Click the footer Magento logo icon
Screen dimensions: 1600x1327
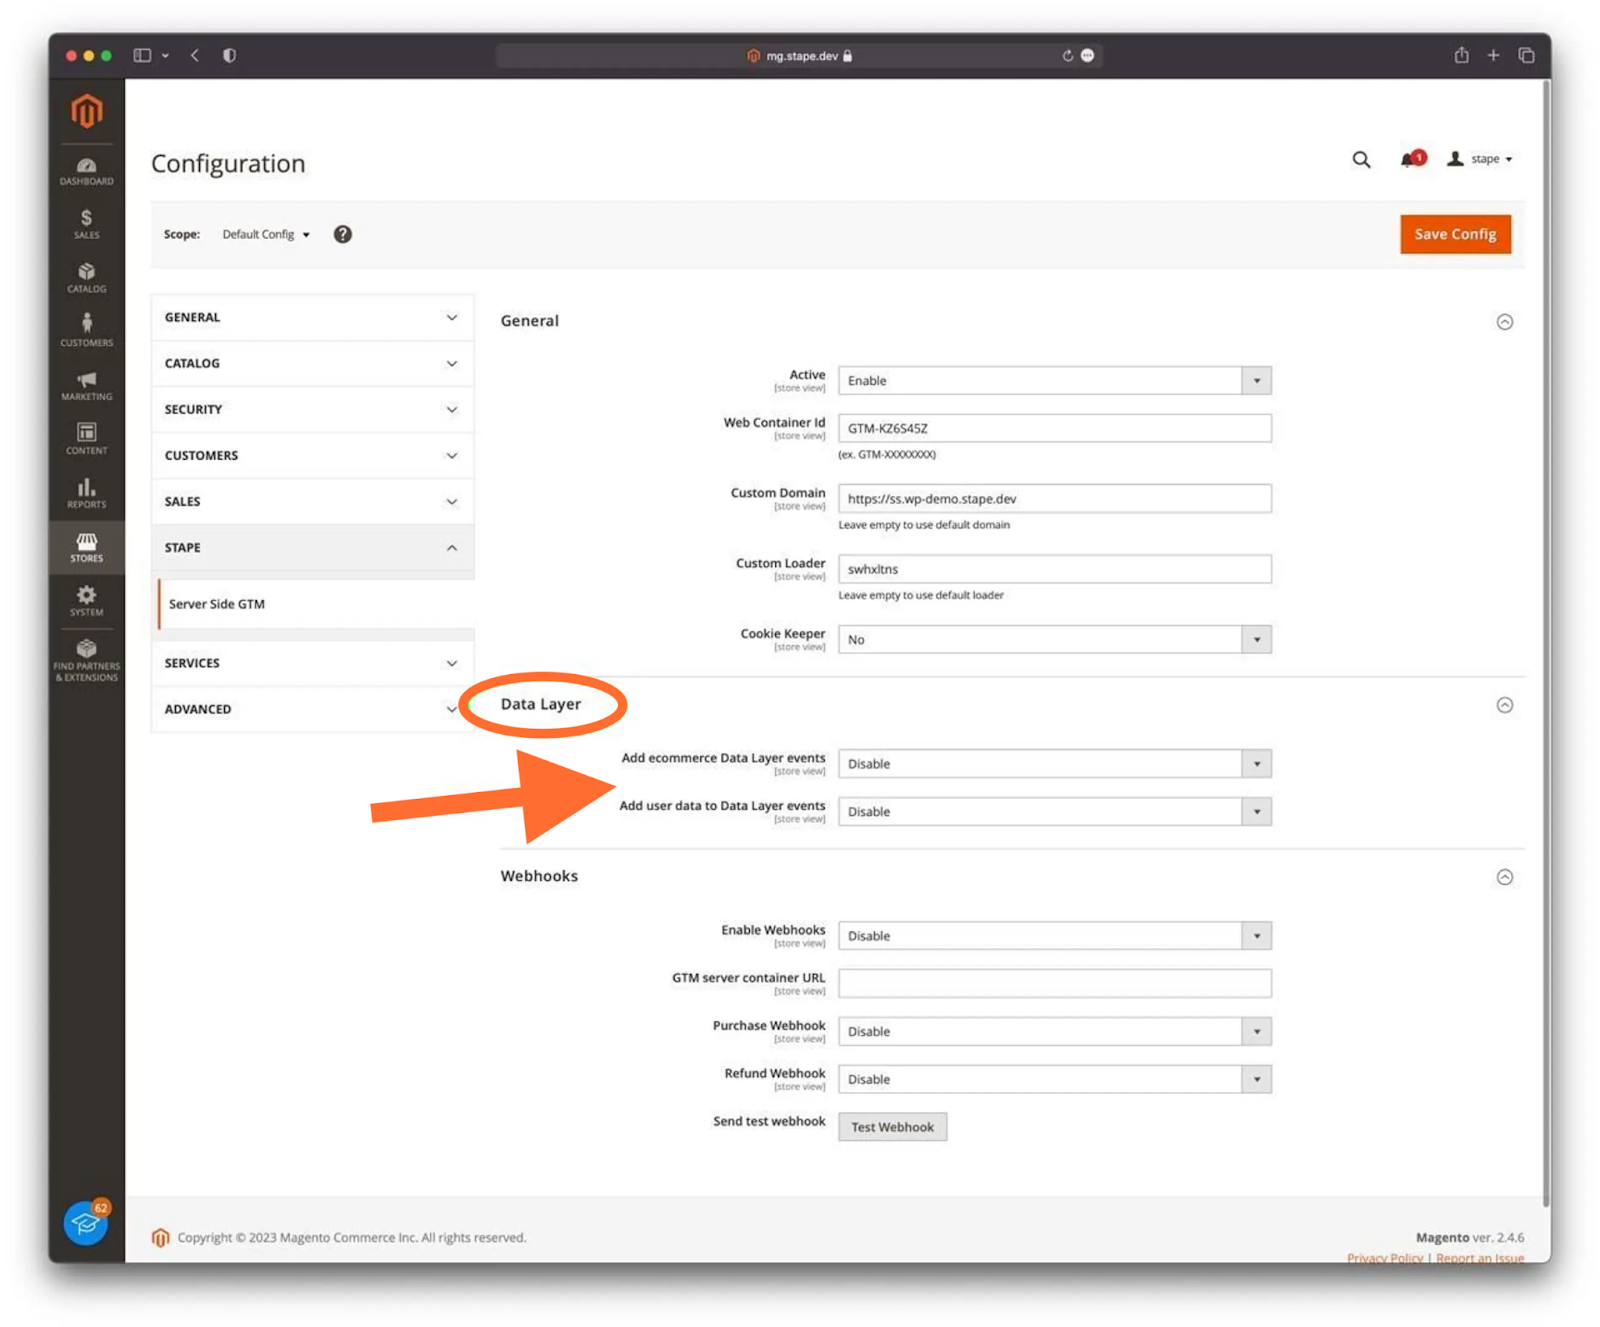point(160,1238)
